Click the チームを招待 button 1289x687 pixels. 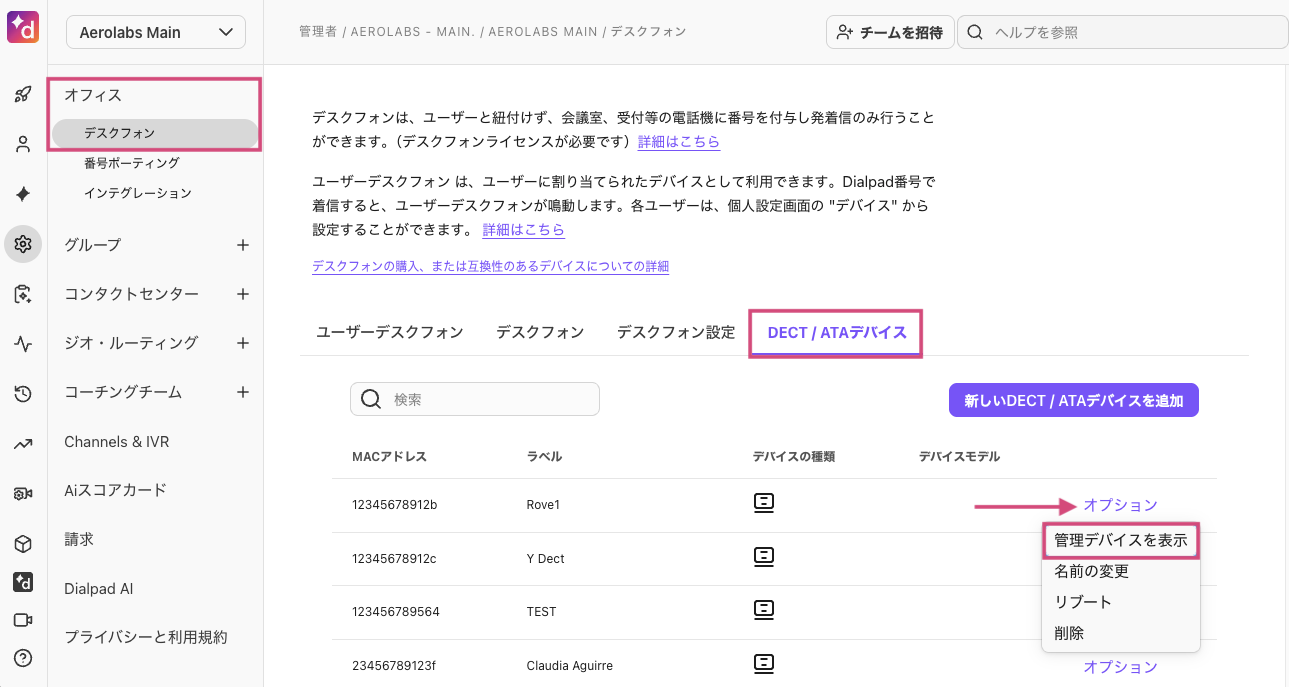tap(889, 32)
